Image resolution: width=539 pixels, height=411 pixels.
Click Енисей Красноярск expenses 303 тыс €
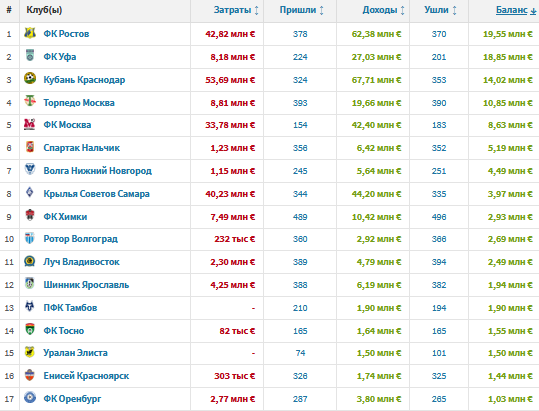[235, 376]
